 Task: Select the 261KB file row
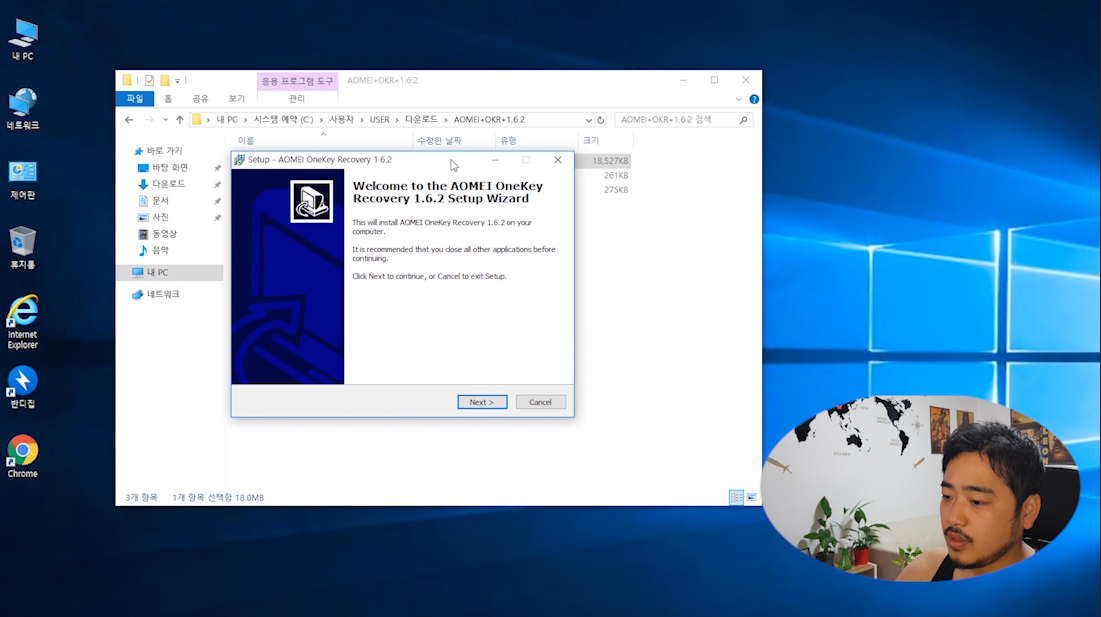click(616, 175)
